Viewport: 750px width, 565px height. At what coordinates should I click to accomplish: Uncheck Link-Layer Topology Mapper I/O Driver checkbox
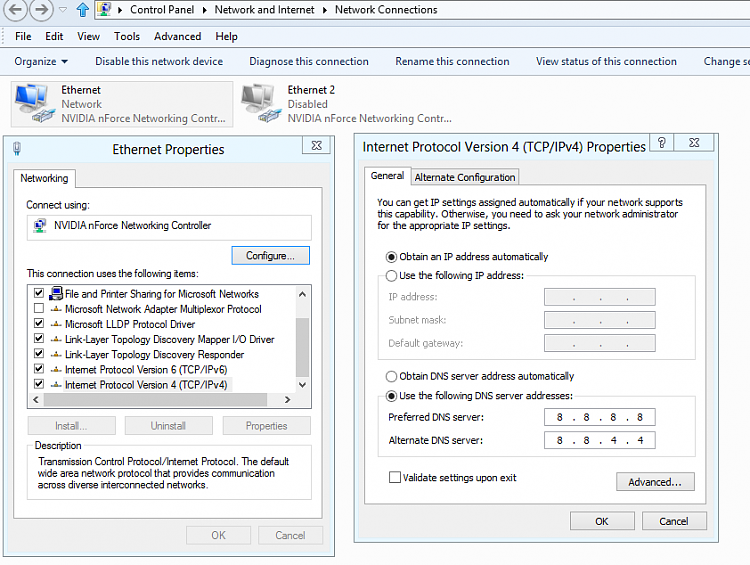coord(39,338)
